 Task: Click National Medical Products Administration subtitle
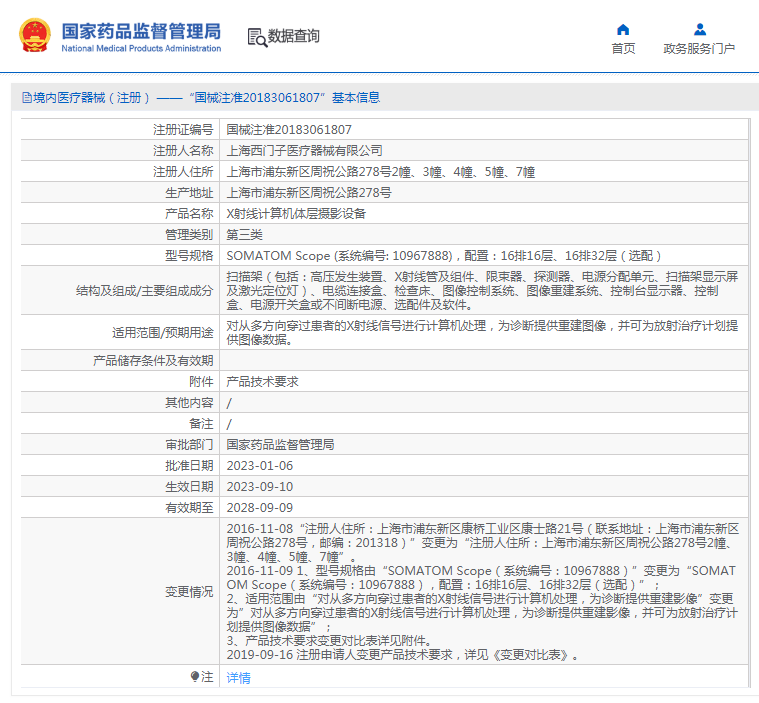(141, 48)
